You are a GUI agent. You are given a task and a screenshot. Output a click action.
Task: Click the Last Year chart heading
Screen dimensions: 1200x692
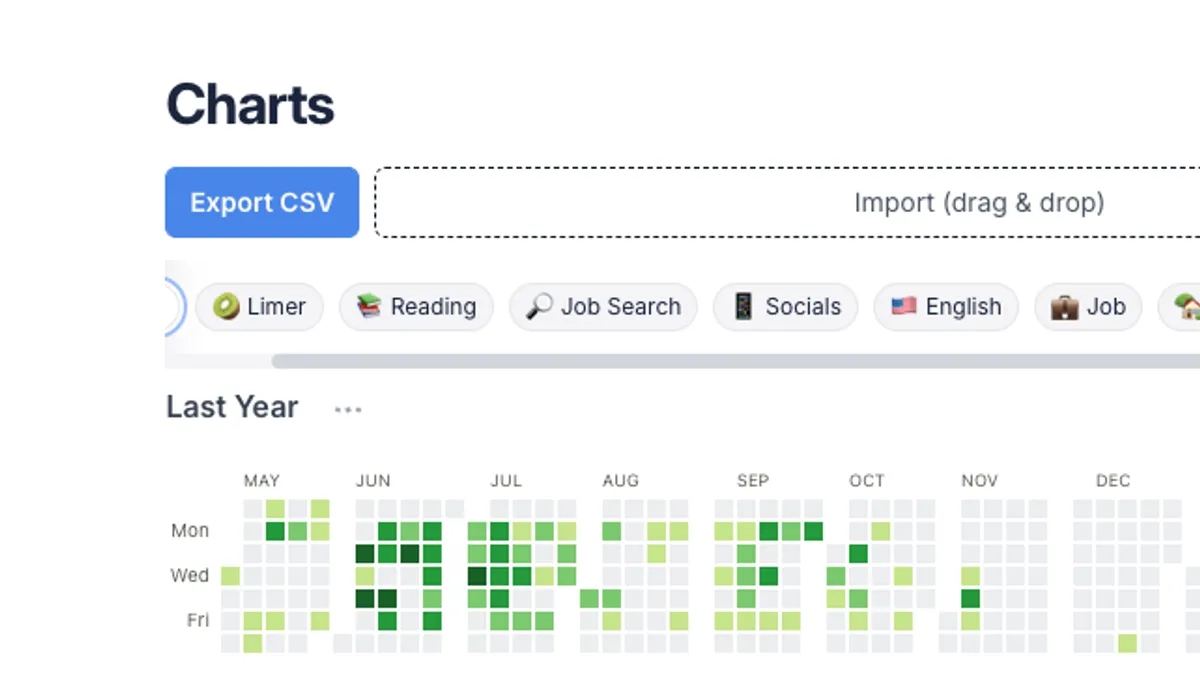(x=232, y=407)
